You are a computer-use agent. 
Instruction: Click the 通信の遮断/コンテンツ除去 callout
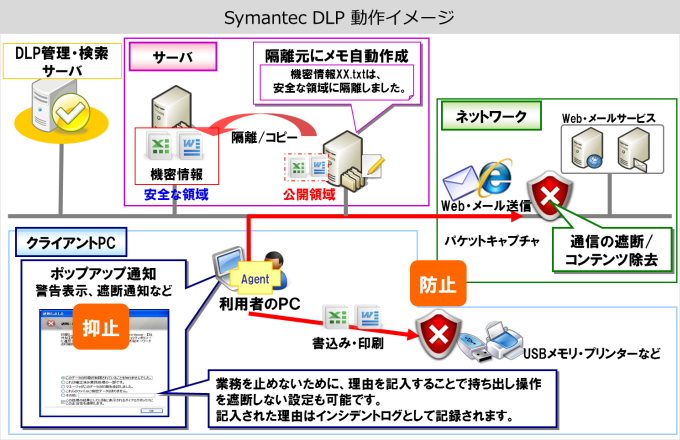tap(612, 251)
